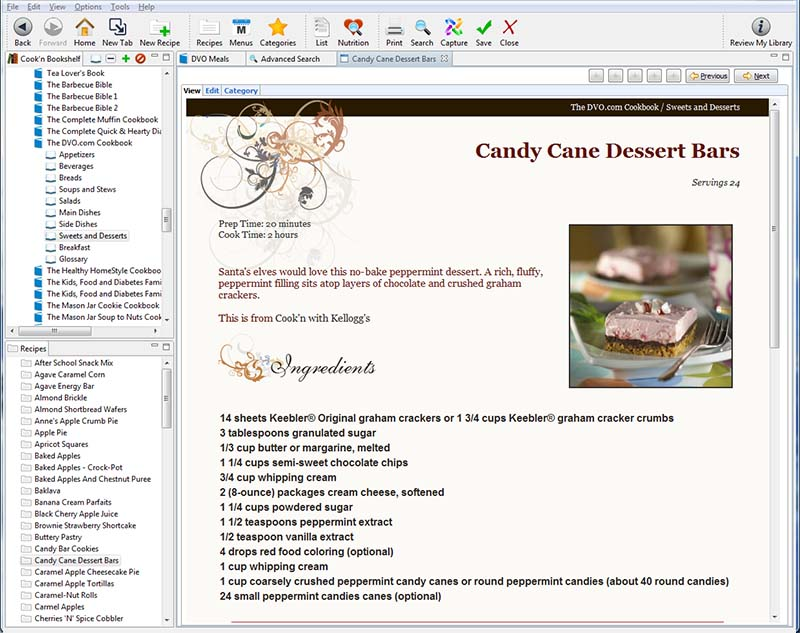The image size is (800, 633).
Task: Open the Baklava recipe in list
Action: [49, 490]
